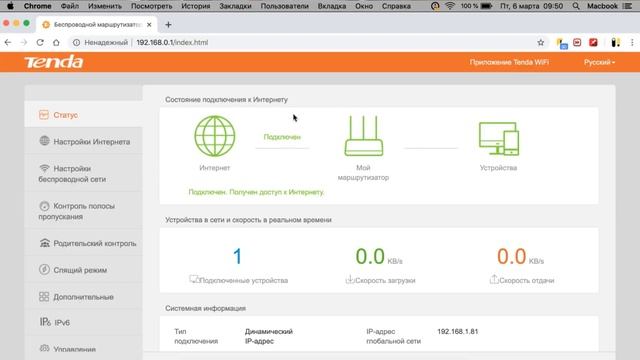Open Internet Settings (Настройки Интернета)

(x=83, y=142)
